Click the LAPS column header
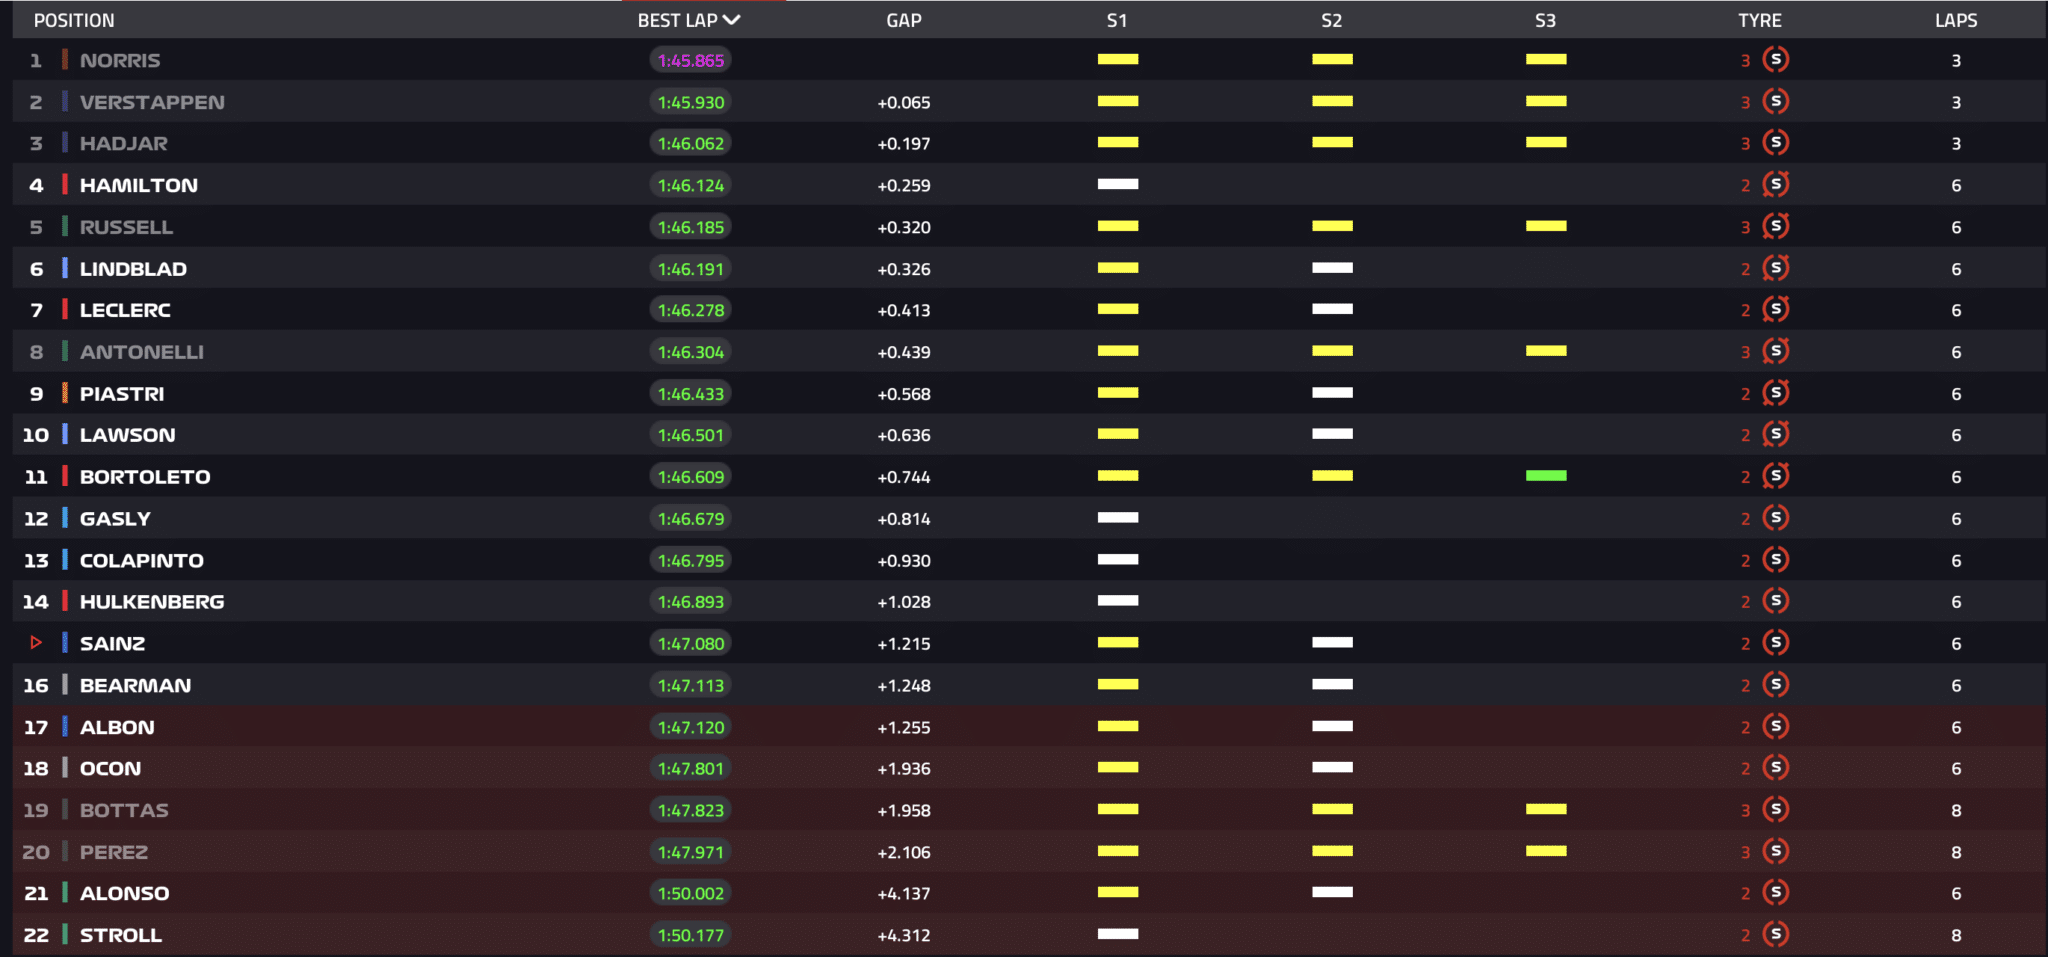Image resolution: width=2048 pixels, height=957 pixels. click(x=1956, y=20)
